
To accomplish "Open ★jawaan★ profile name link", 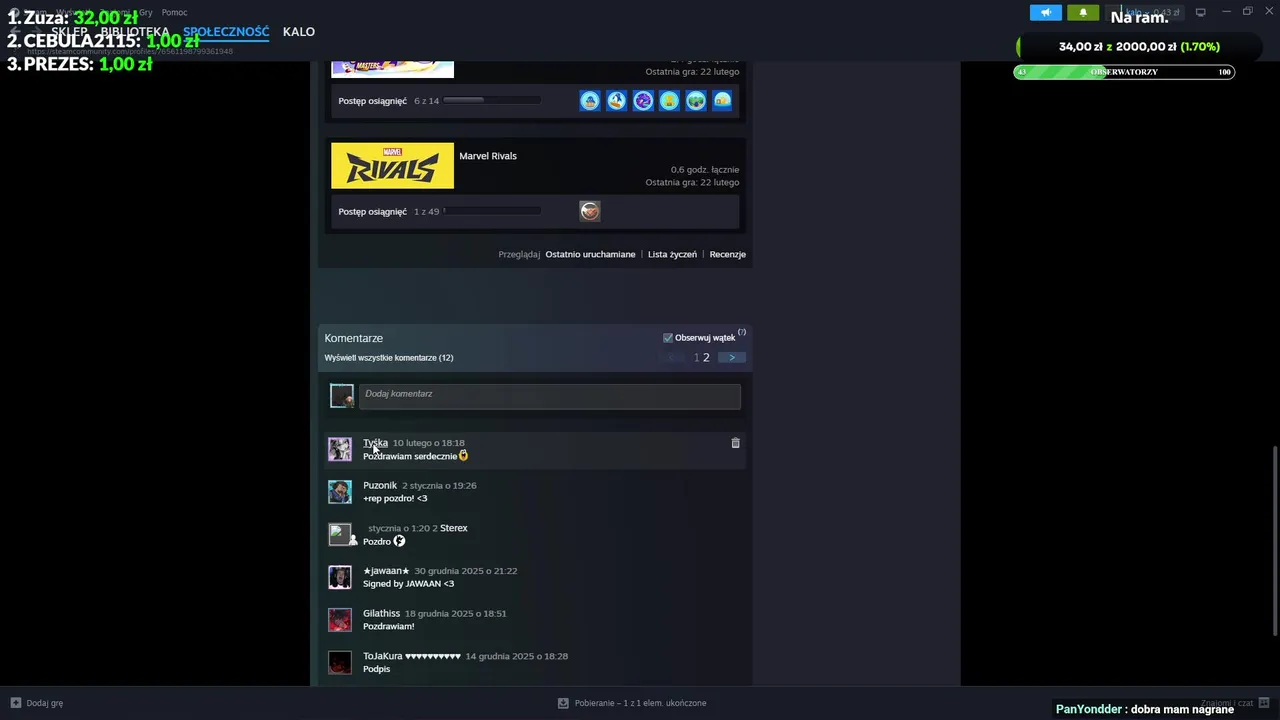I will click(x=386, y=571).
